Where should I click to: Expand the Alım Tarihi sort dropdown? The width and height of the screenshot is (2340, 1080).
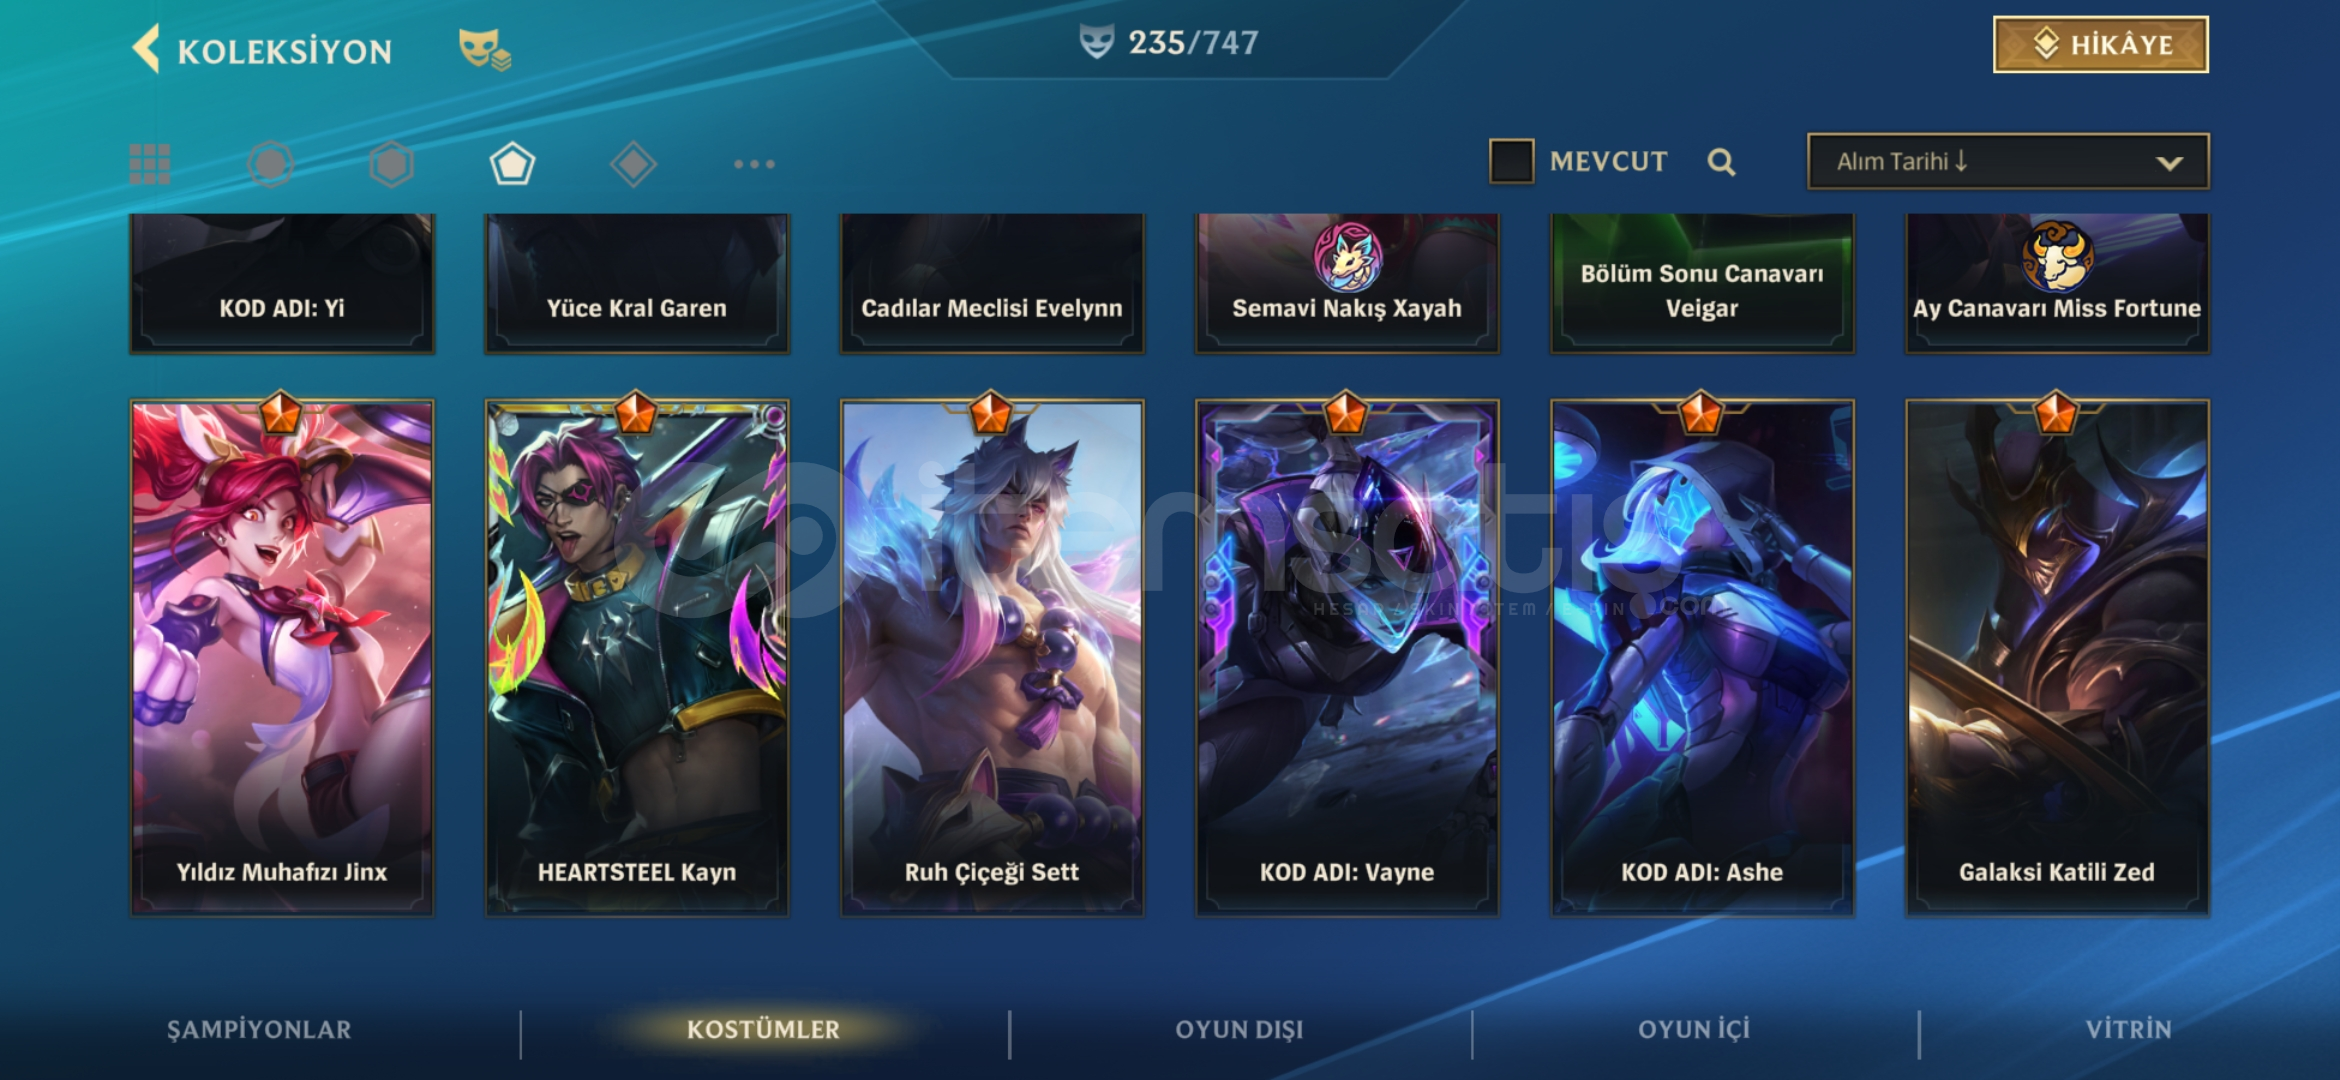coord(2008,161)
